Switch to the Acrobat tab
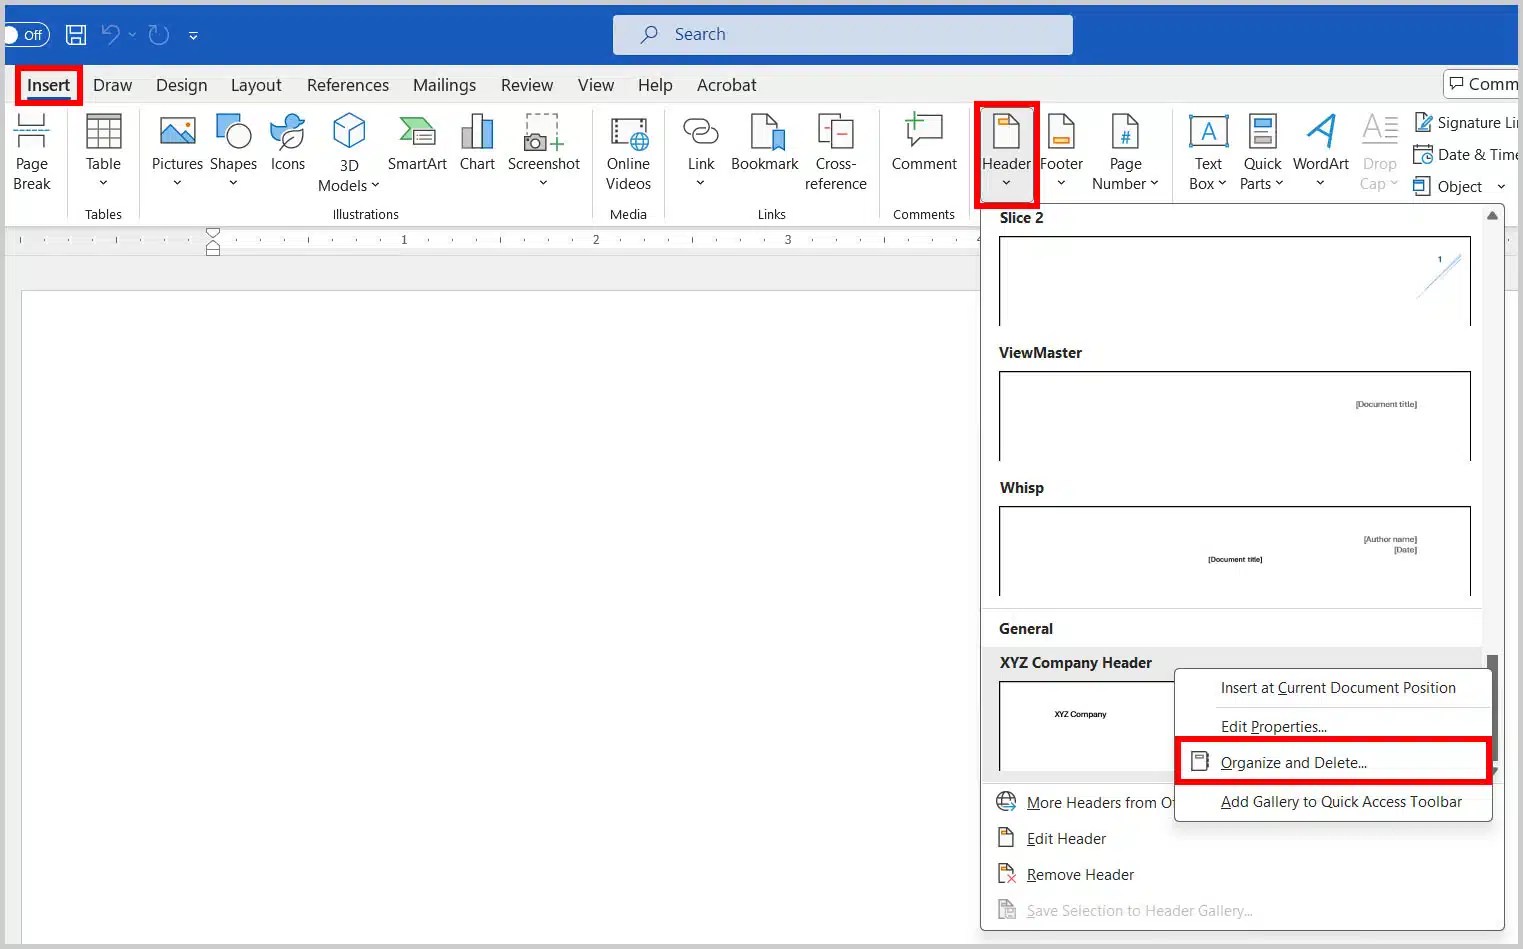1523x949 pixels. (x=726, y=85)
